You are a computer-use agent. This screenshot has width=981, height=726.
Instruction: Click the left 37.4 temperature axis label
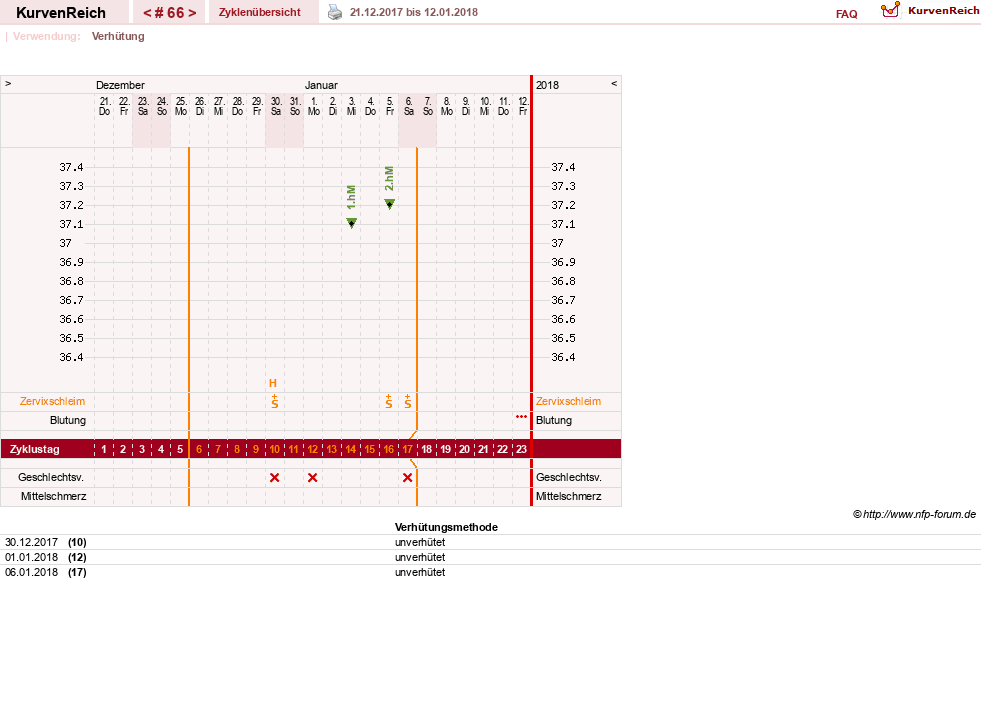pos(71,167)
